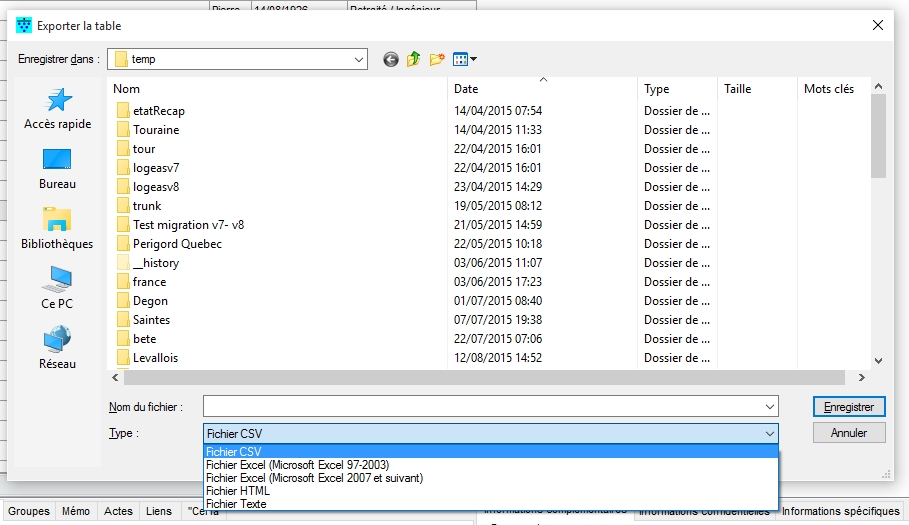Expand the Enregistrer dans folder dropdown

tap(359, 59)
